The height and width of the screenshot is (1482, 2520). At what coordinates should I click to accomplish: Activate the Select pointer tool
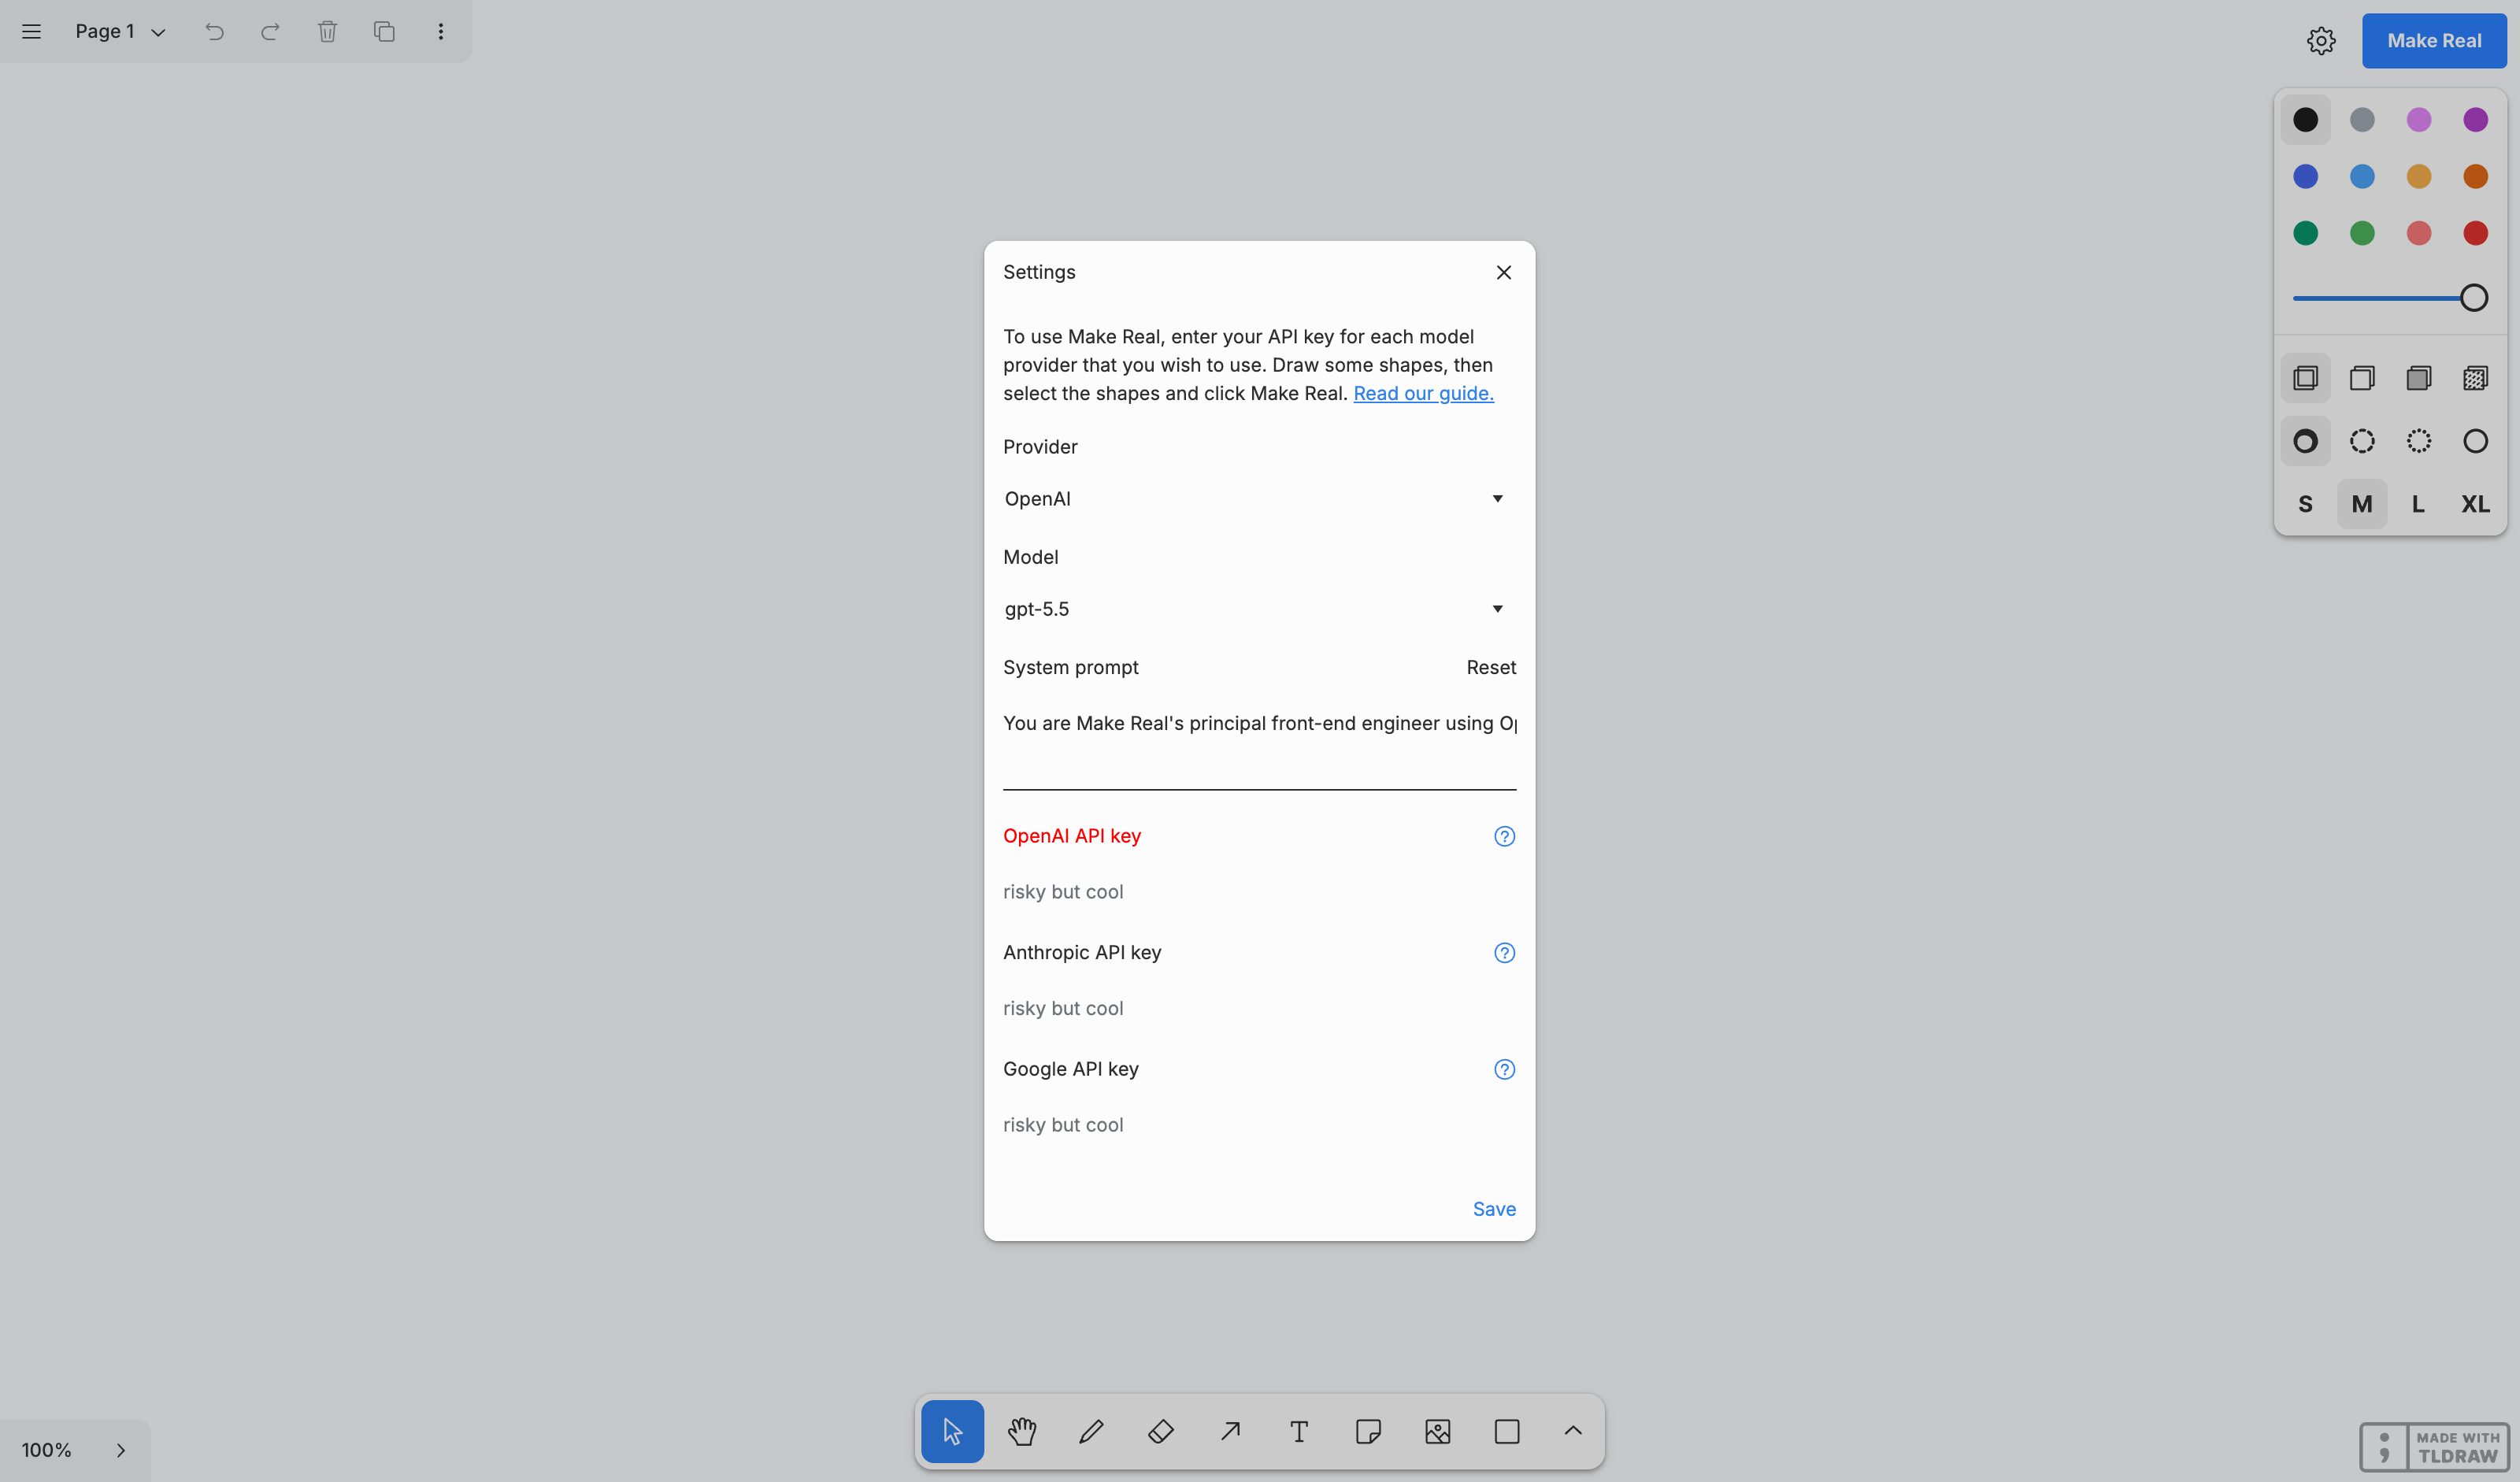952,1431
